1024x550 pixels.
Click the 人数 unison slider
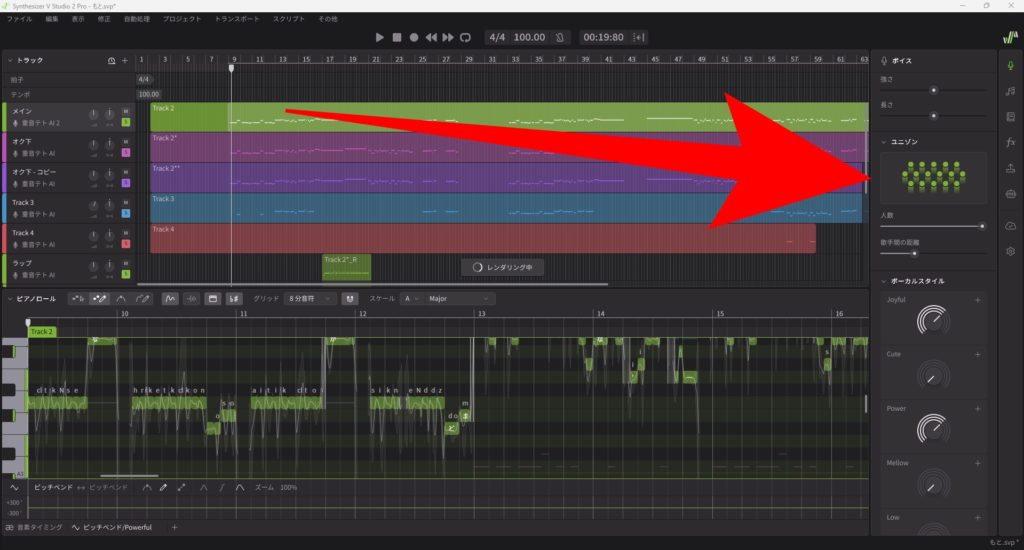coord(932,226)
